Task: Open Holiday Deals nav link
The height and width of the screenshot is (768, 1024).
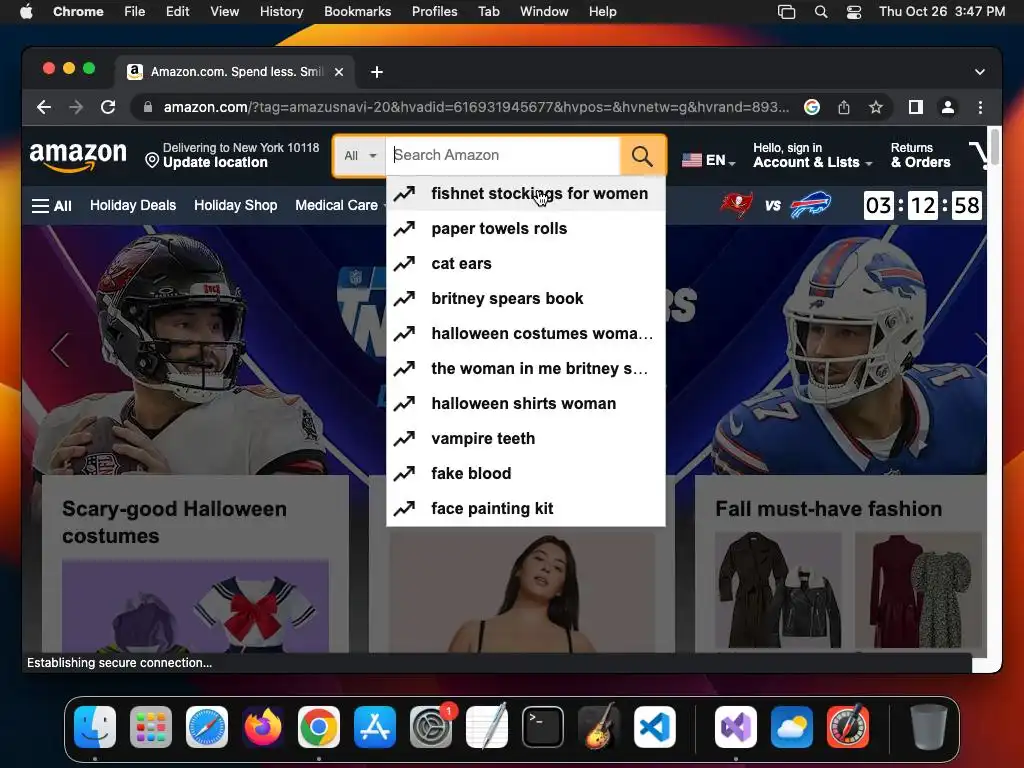Action: (133, 205)
